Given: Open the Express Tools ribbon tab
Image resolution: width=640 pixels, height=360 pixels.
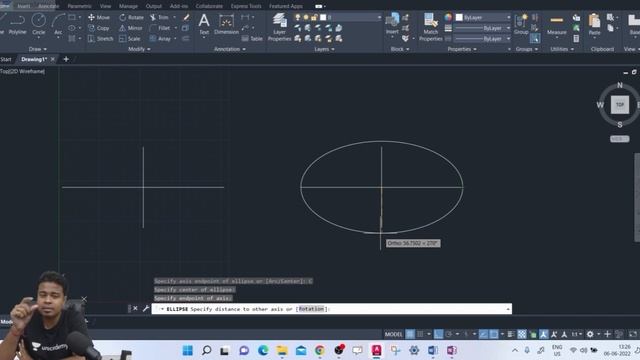Looking at the screenshot, I should [246, 6].
